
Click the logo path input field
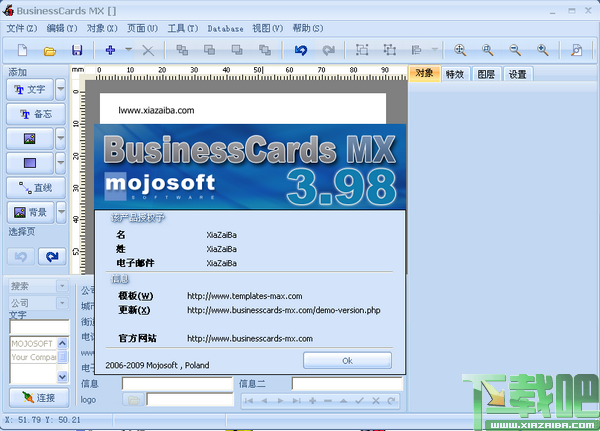click(x=190, y=400)
